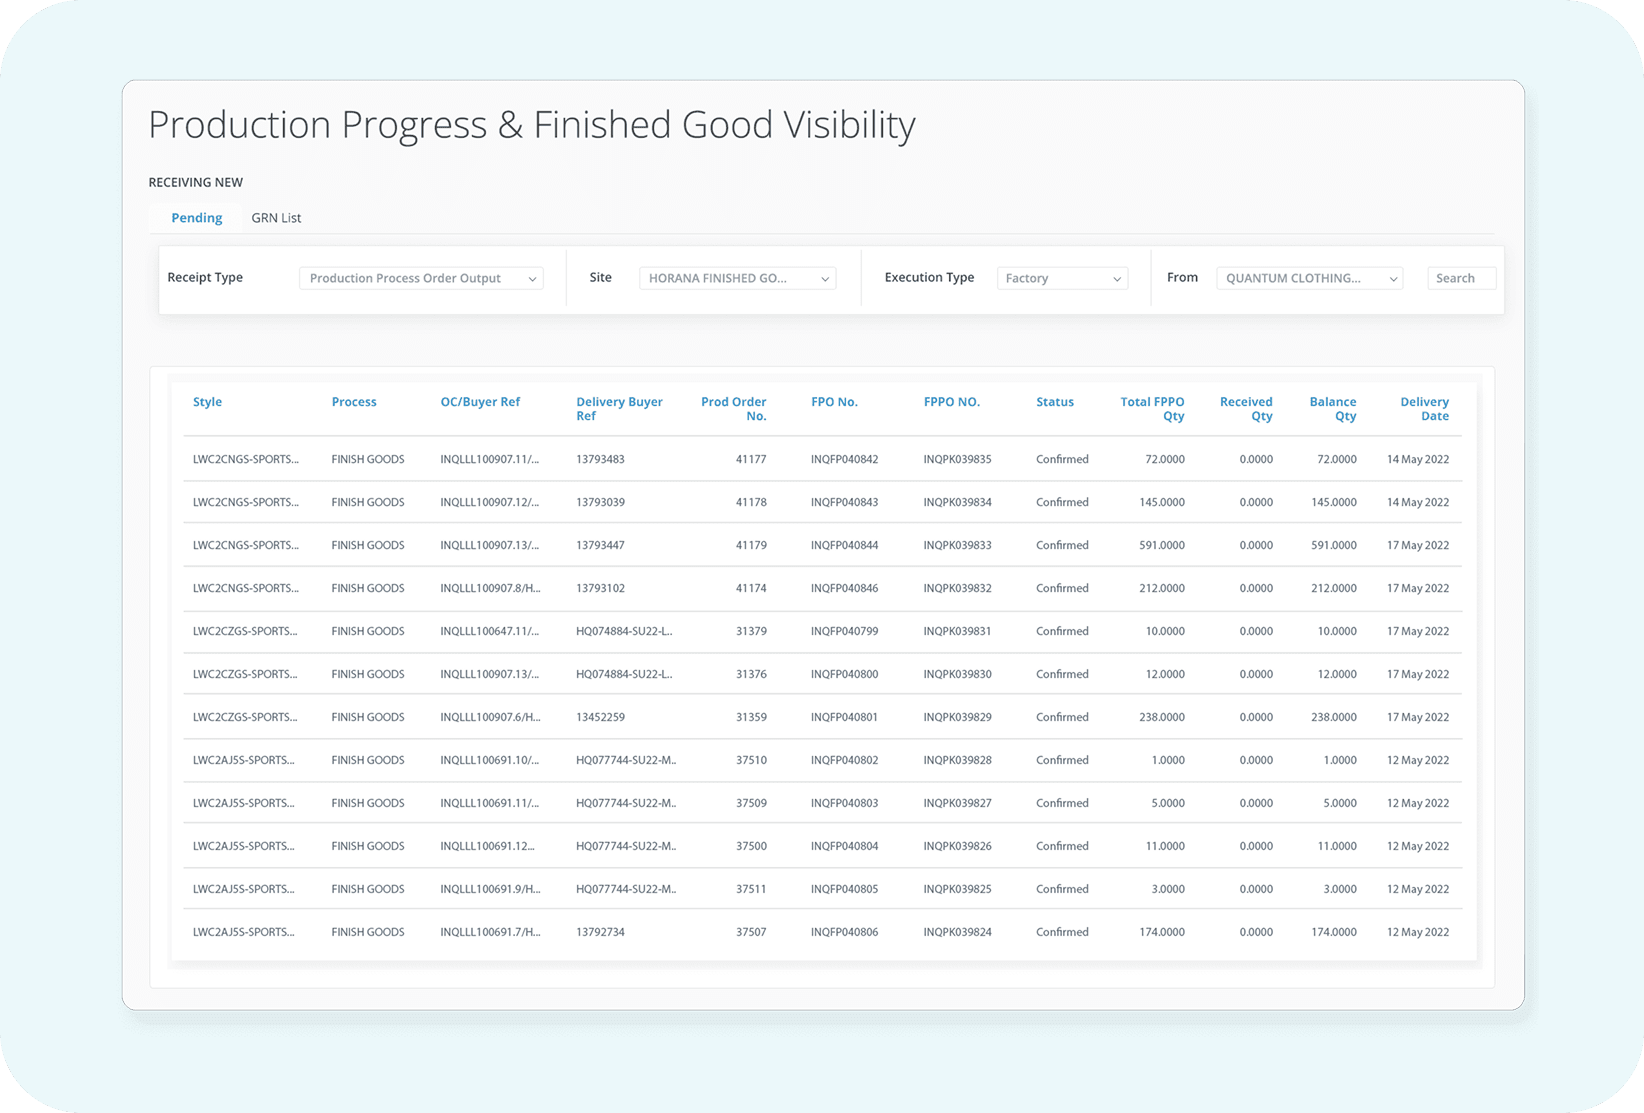Sort by Delivery Buyer Ref column

point(619,408)
